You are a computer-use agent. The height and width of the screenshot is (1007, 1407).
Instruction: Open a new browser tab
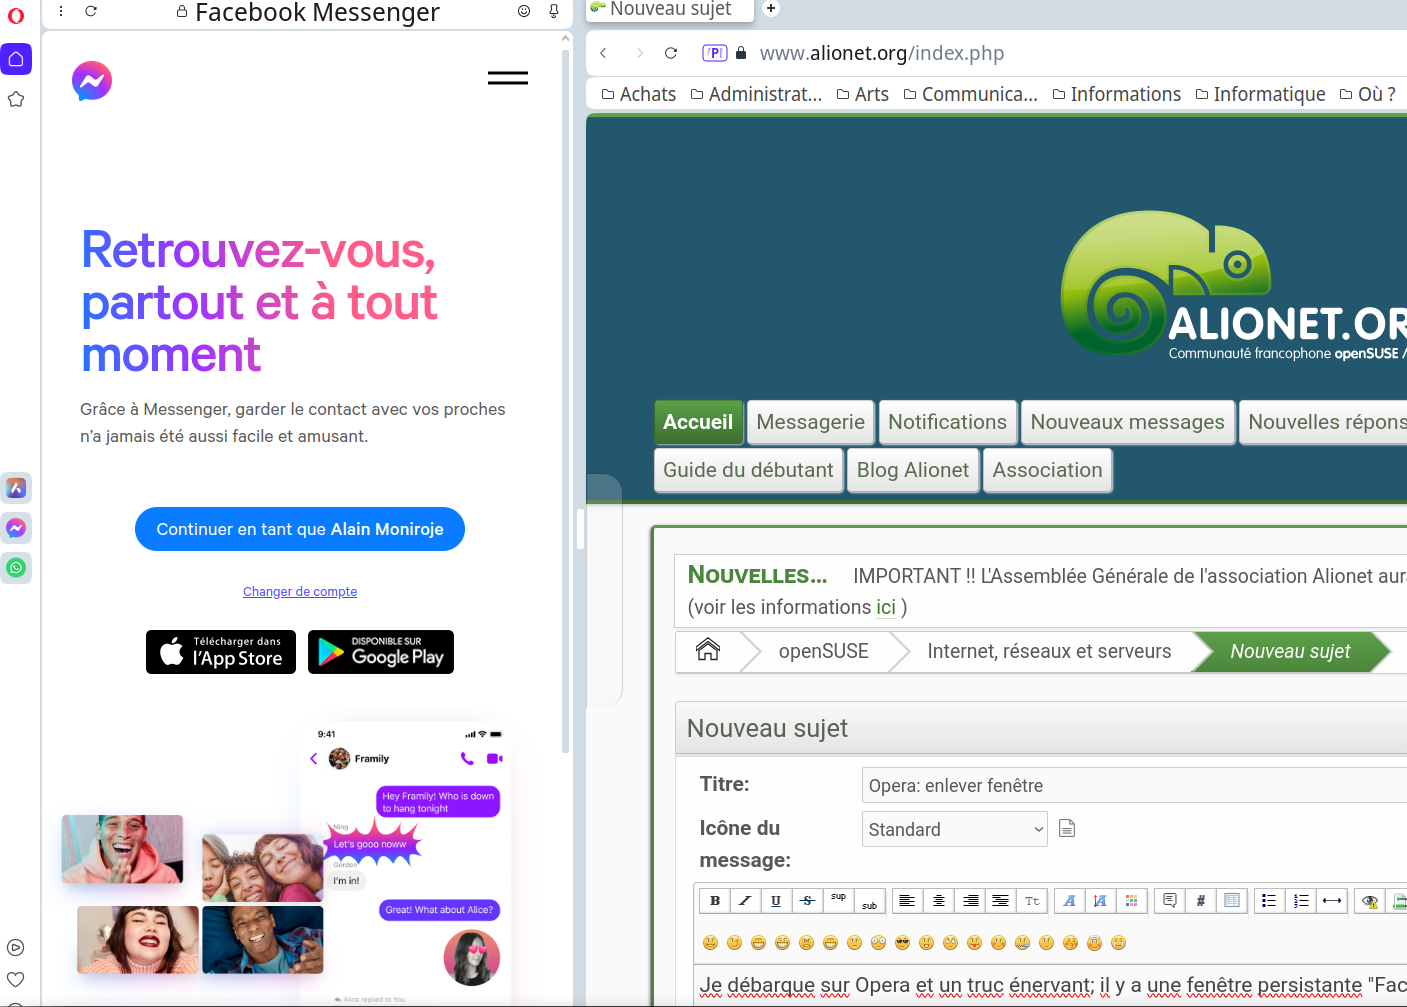point(771,9)
